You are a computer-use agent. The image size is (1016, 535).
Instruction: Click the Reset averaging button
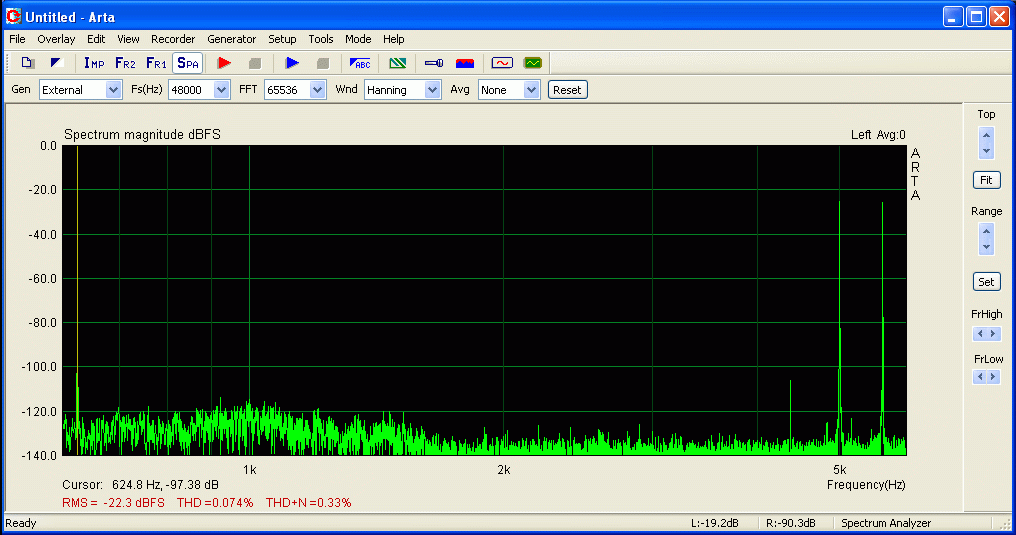point(568,90)
